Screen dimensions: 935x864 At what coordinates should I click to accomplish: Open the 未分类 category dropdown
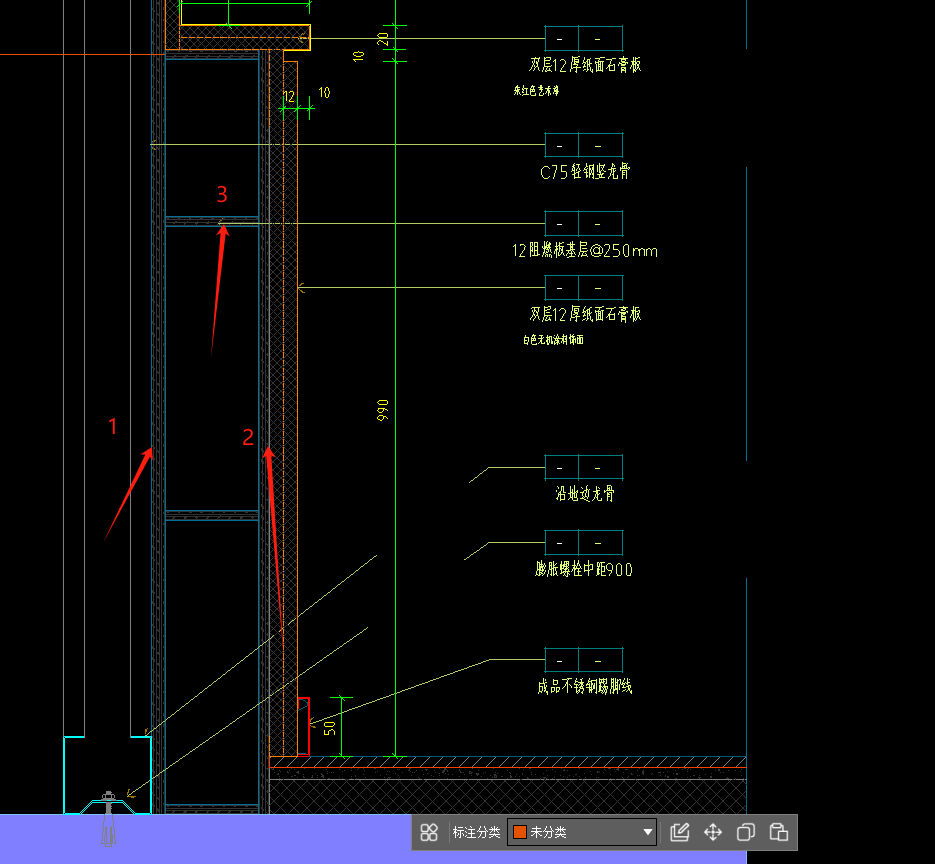click(x=582, y=832)
